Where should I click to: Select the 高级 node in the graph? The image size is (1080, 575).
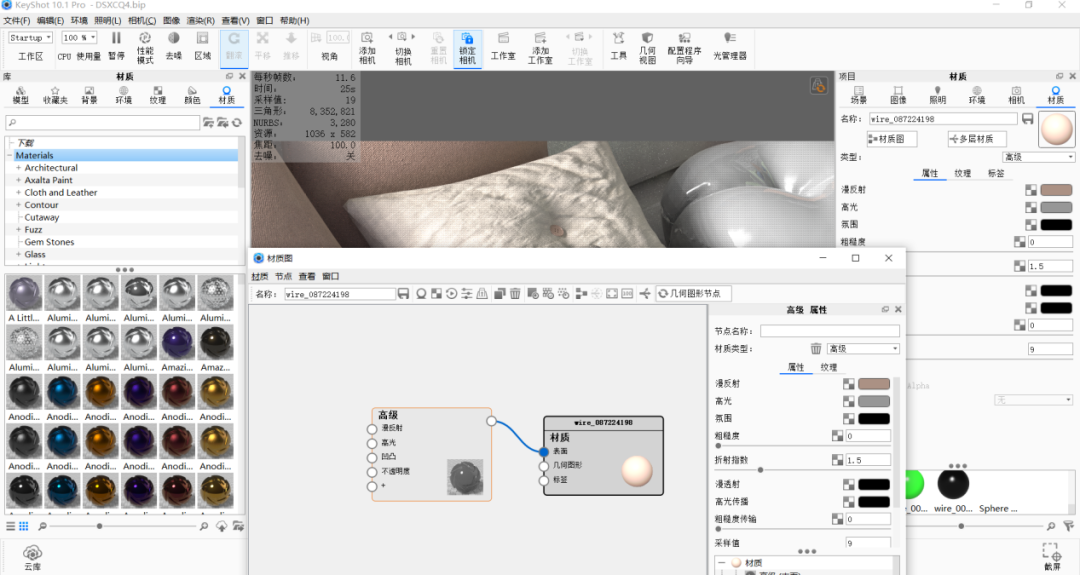(x=431, y=454)
